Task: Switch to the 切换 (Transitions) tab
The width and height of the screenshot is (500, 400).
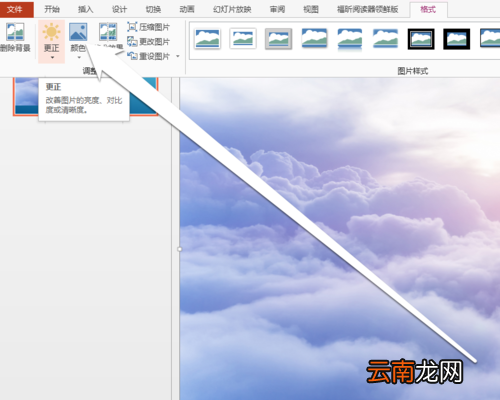Action: (153, 9)
